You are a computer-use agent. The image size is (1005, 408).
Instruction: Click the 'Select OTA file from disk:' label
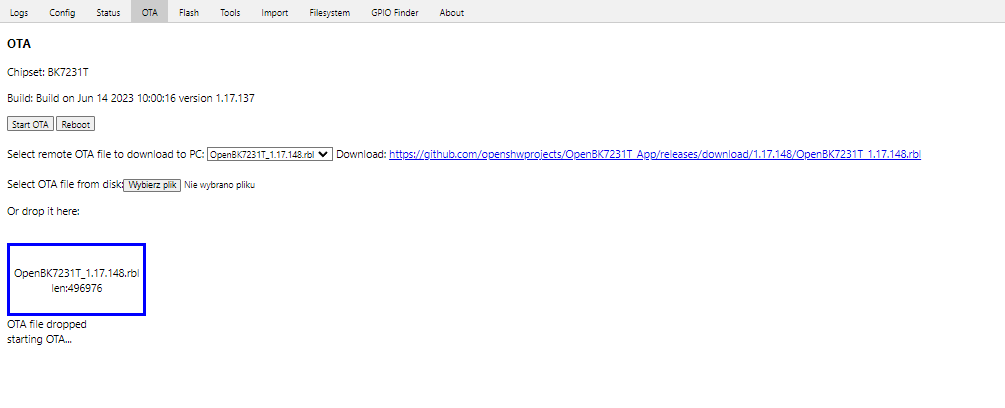65,184
